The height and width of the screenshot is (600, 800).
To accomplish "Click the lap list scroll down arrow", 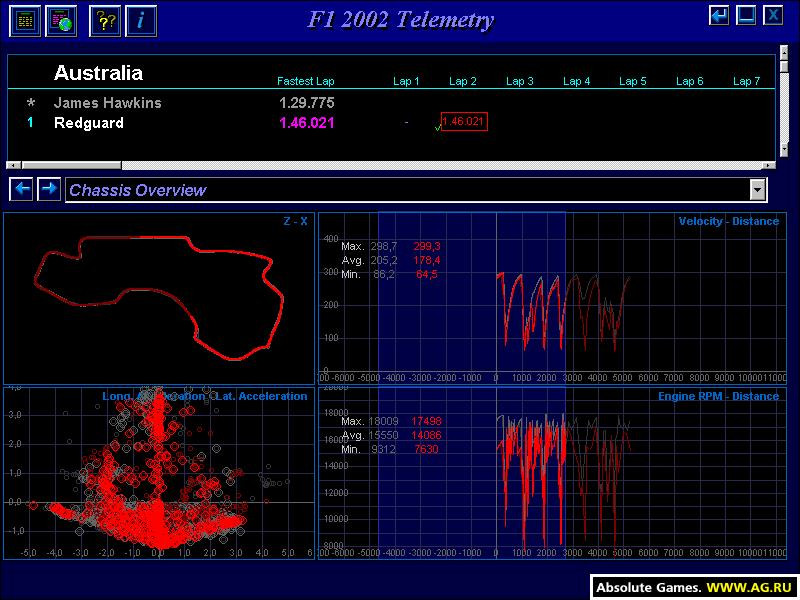I will coord(784,149).
